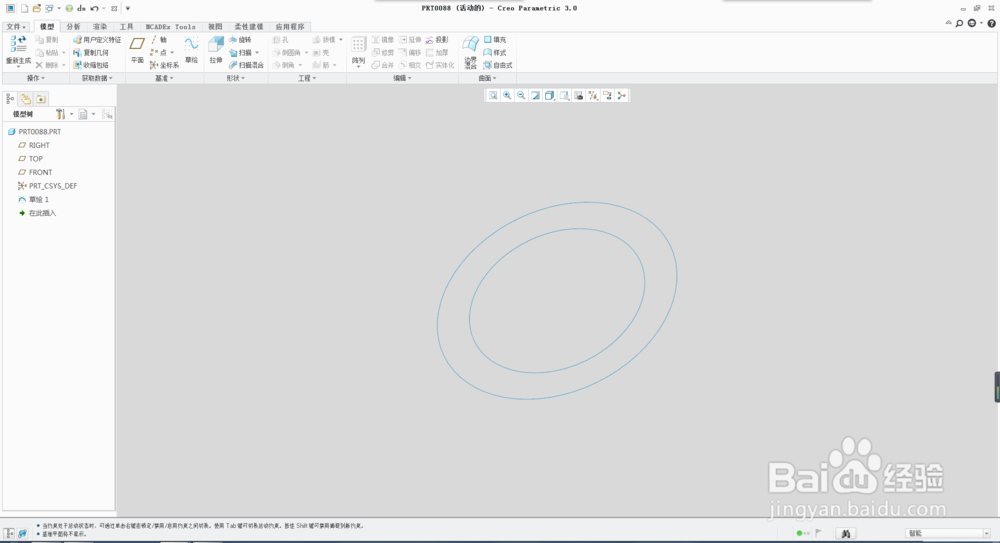Toggle the browser display icon in status bar
The width and height of the screenshot is (1000, 543).
(x=22, y=533)
